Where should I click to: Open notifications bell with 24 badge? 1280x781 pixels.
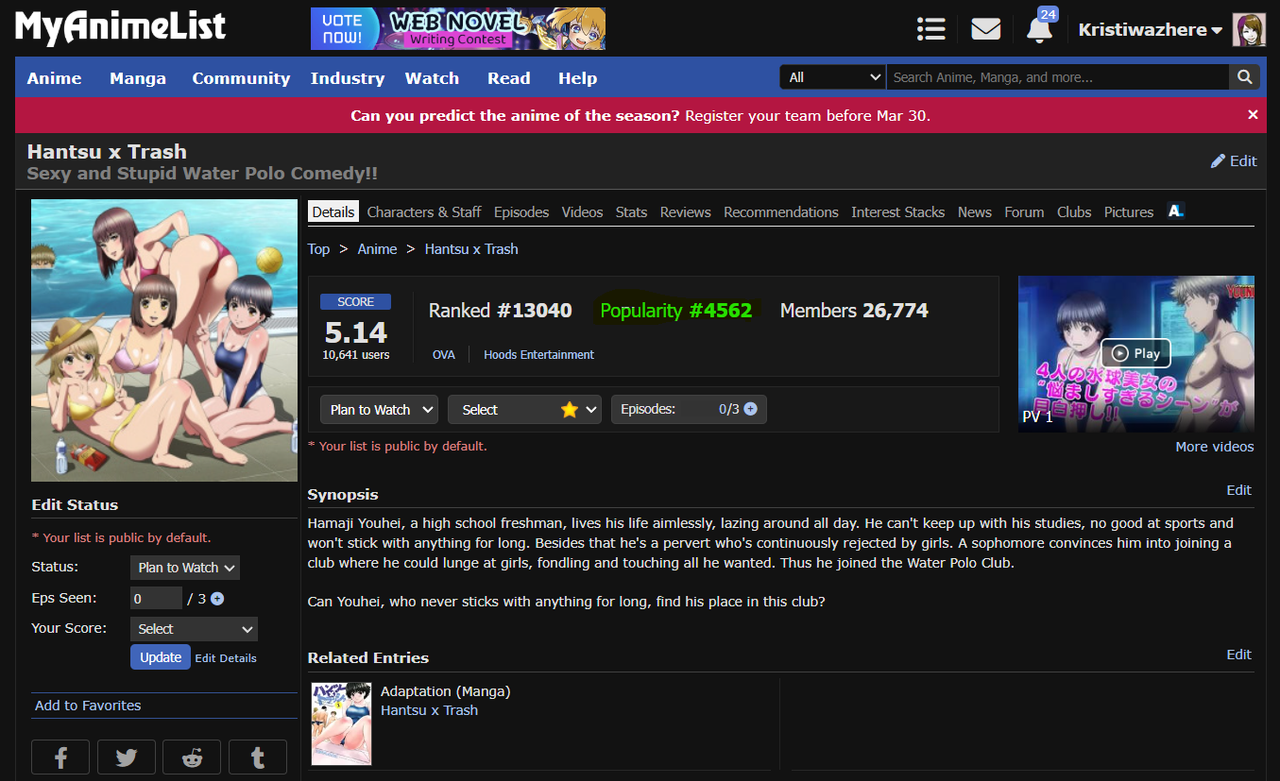pyautogui.click(x=1040, y=28)
